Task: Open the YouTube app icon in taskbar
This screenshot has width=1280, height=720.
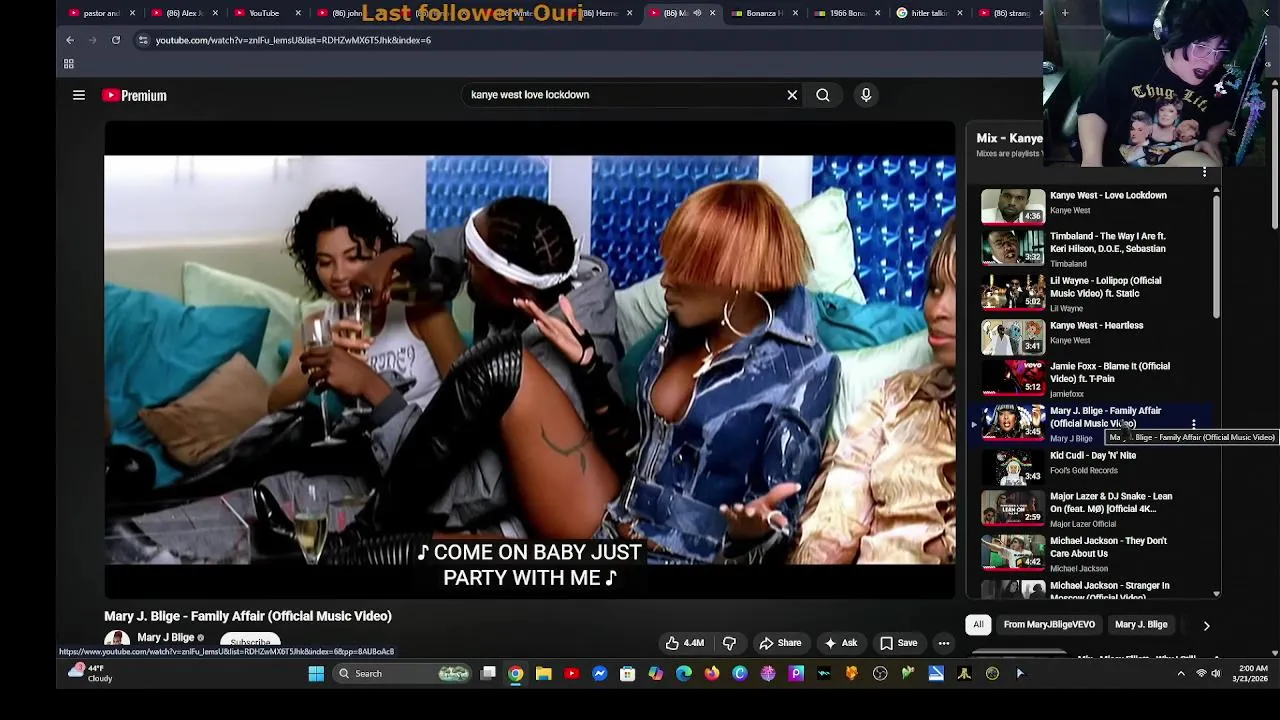Action: pos(572,674)
